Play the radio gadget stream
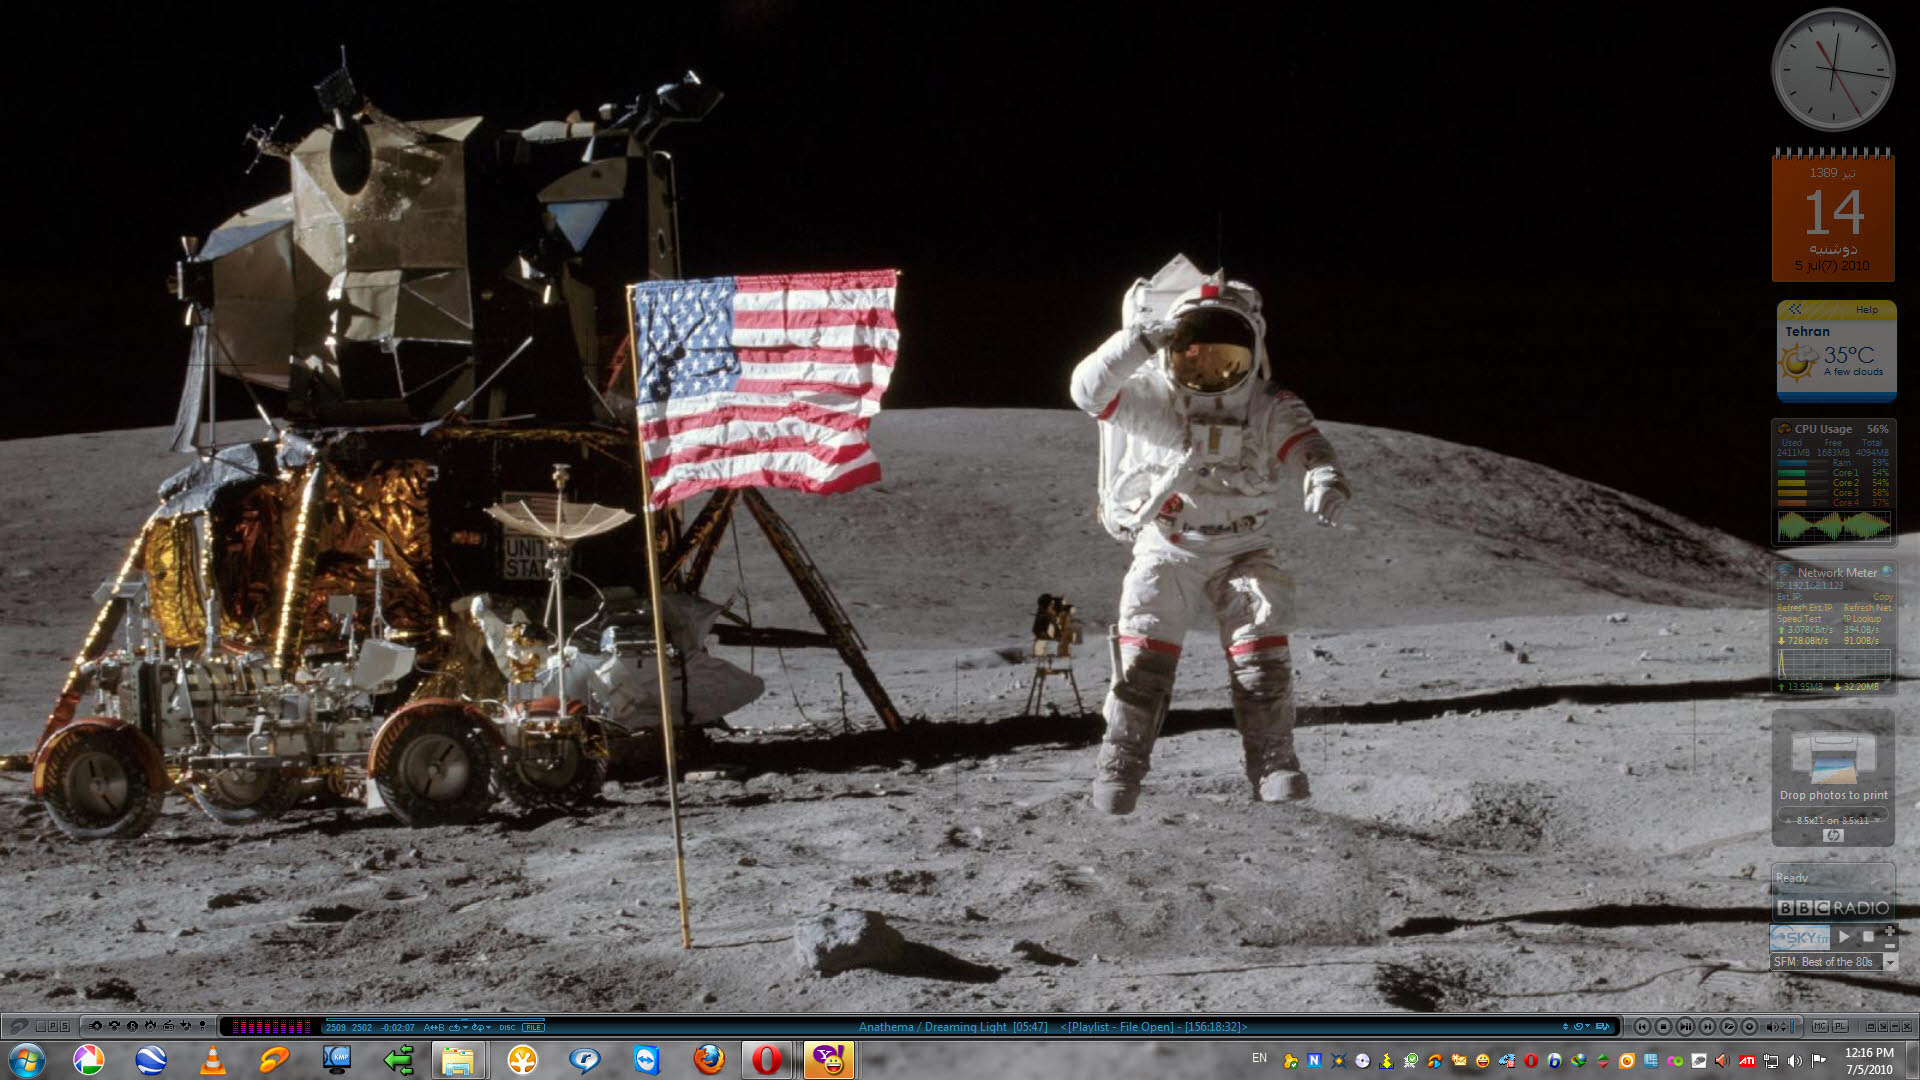 click(1844, 937)
